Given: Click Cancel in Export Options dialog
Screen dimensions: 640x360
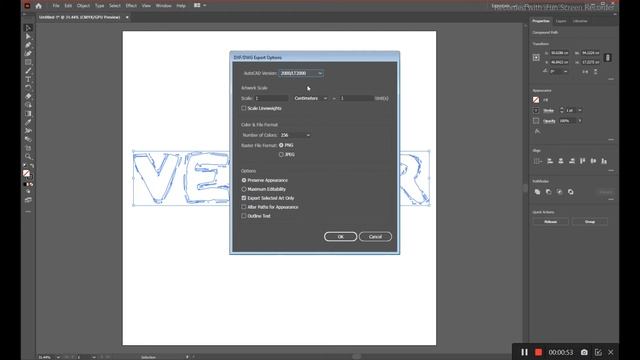Looking at the screenshot, I should click(375, 237).
